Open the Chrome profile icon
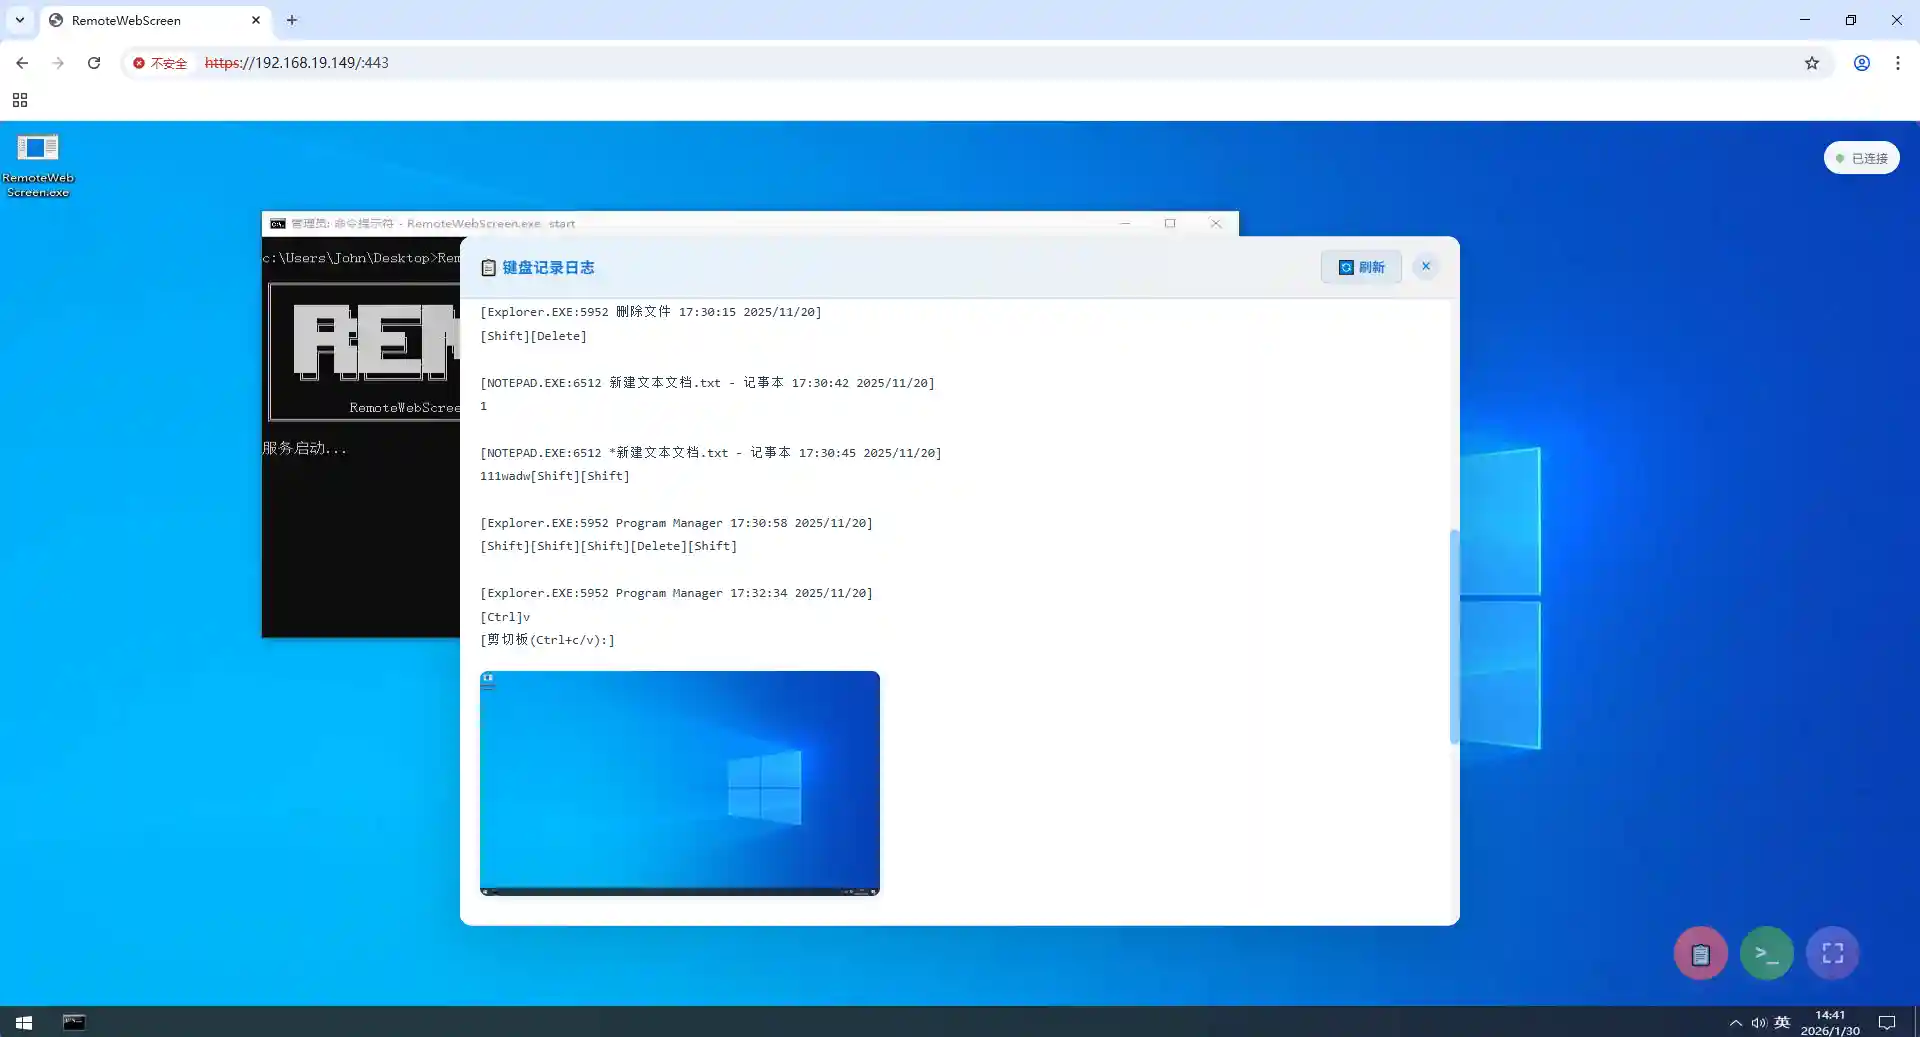 (1861, 63)
